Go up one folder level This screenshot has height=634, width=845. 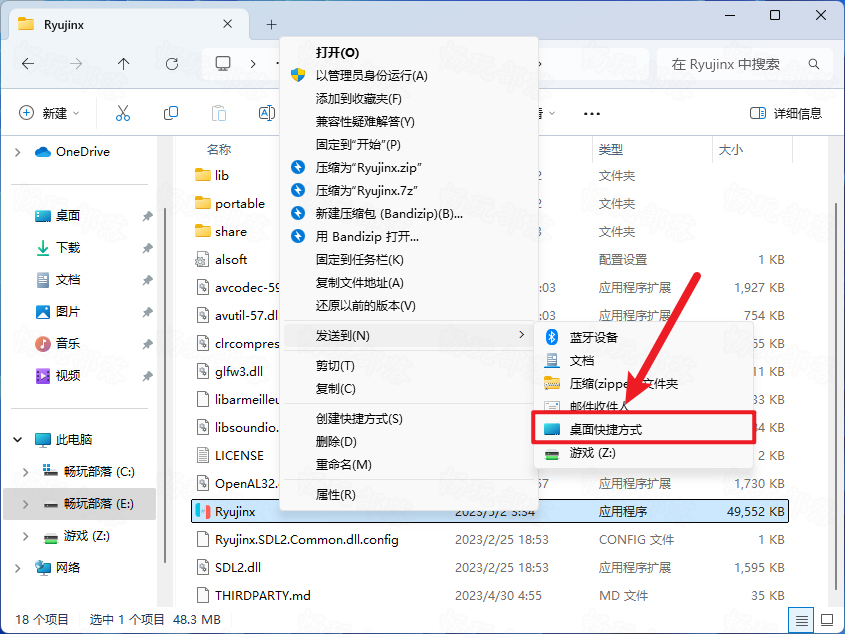(123, 64)
